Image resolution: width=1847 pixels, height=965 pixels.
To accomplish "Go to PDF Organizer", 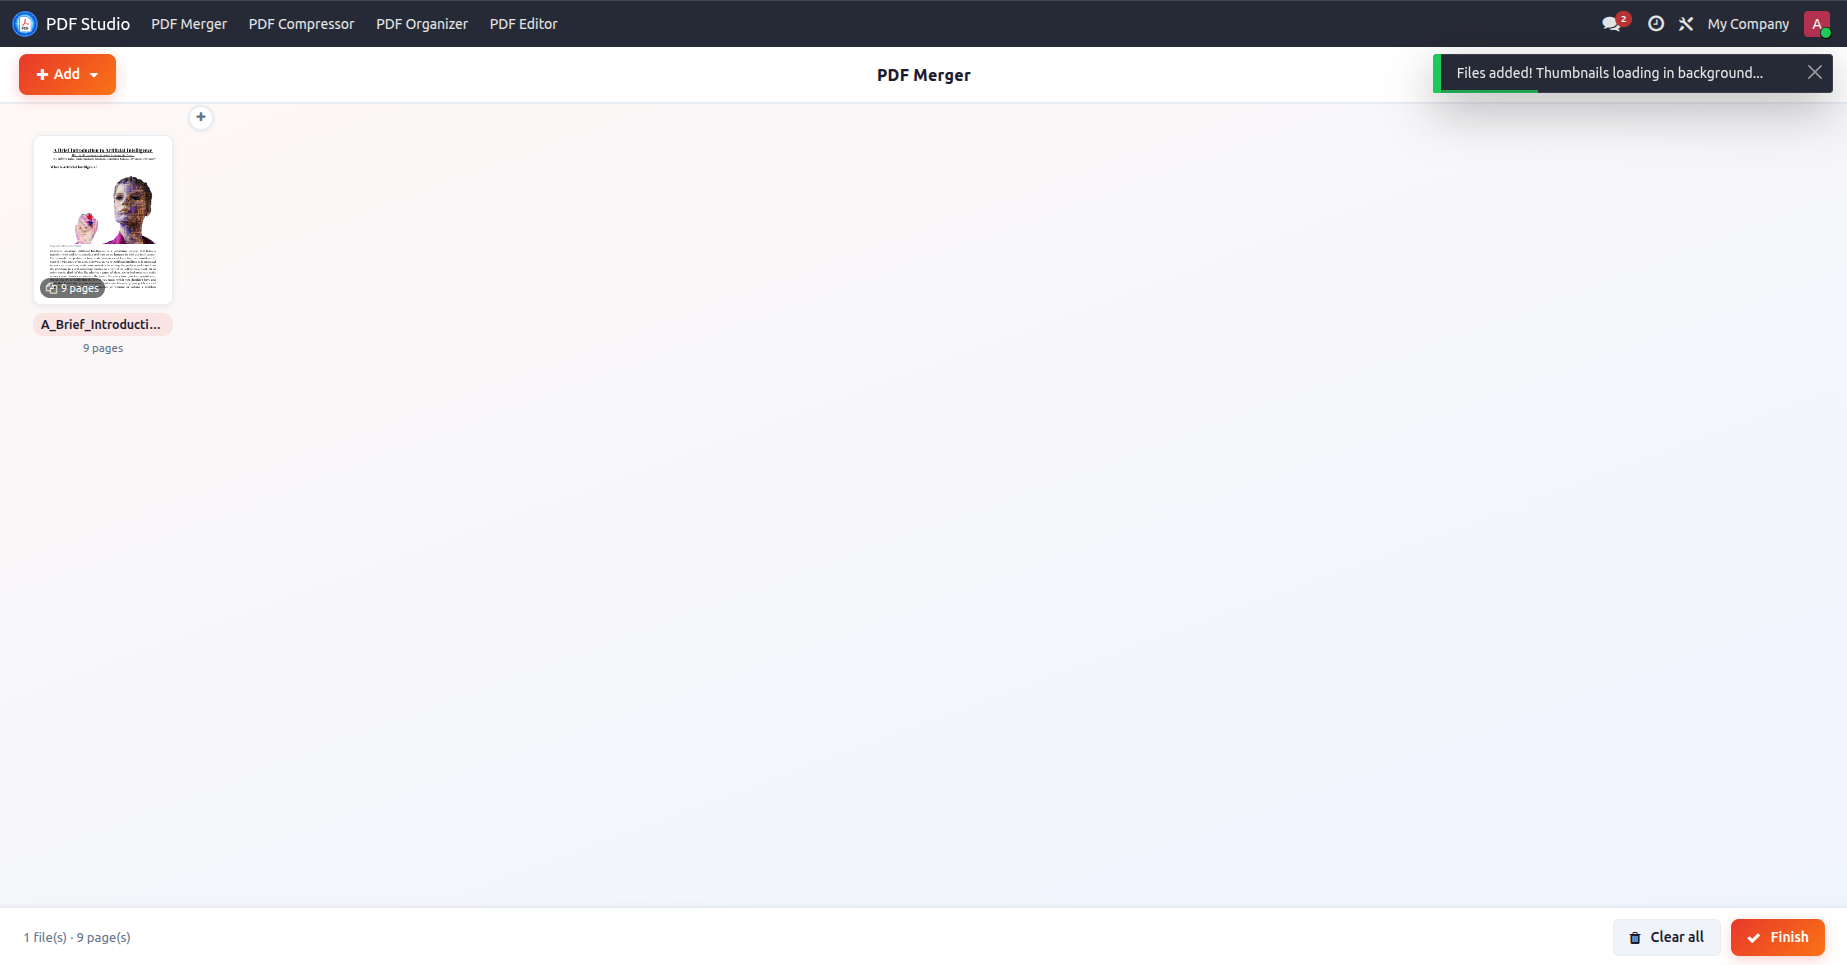I will click(422, 24).
